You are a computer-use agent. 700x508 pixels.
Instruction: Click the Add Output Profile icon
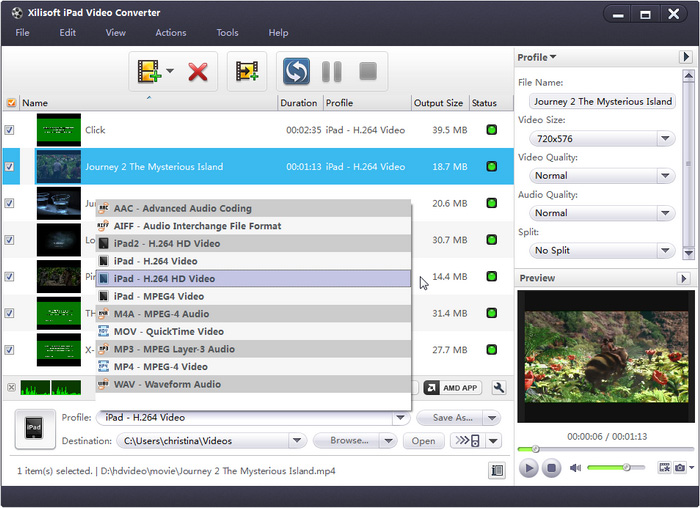pos(246,71)
